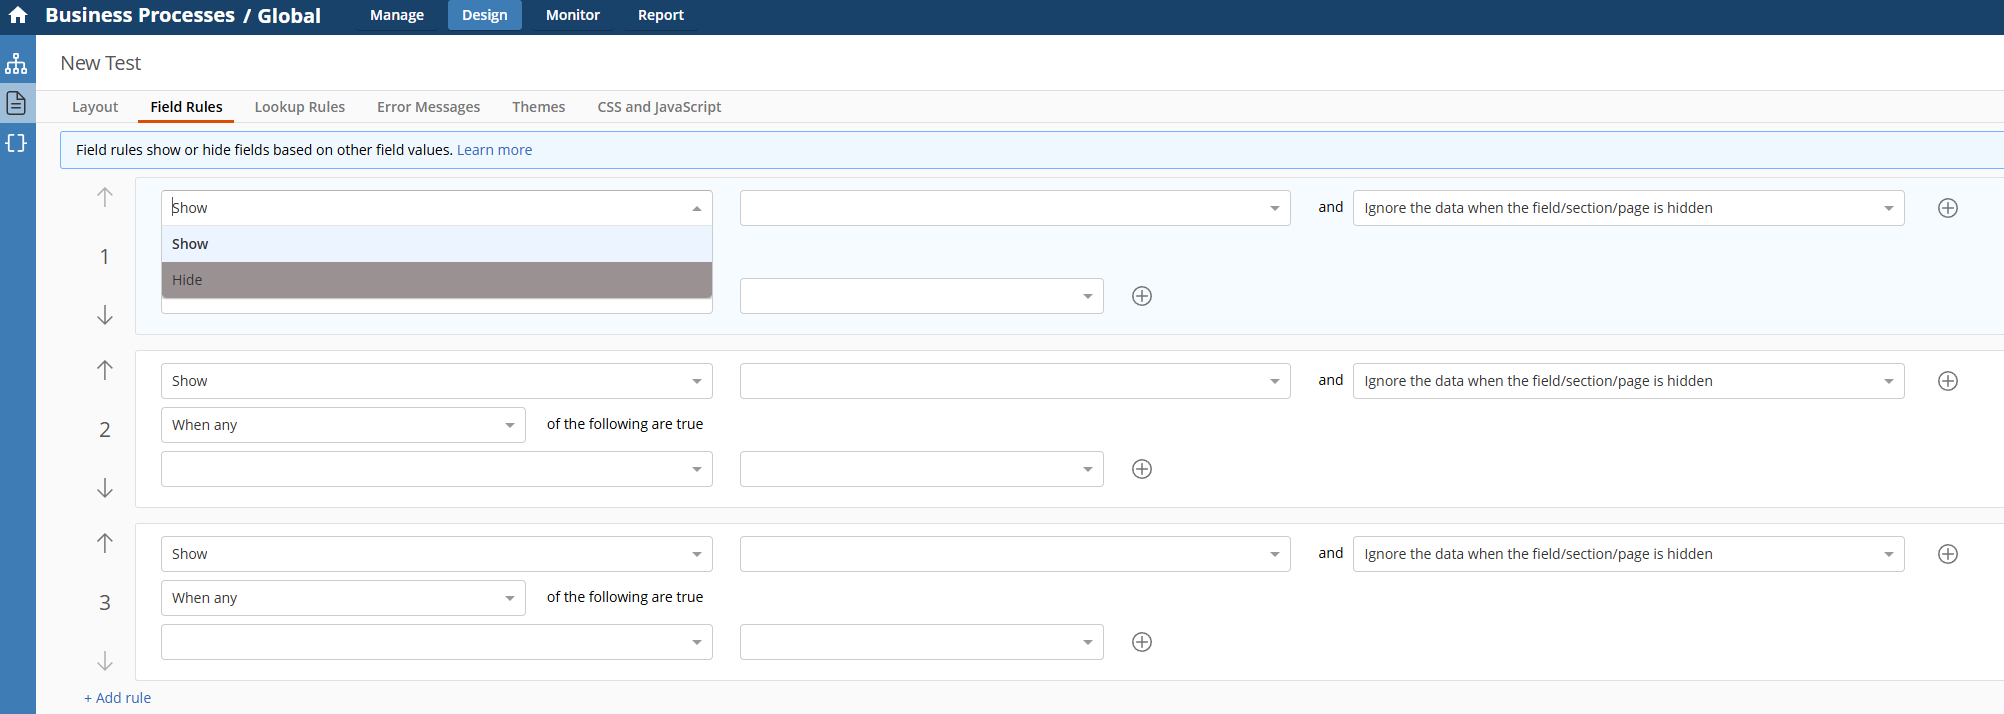Move rule 3 up with arrow
This screenshot has width=2004, height=714.
pyautogui.click(x=105, y=543)
